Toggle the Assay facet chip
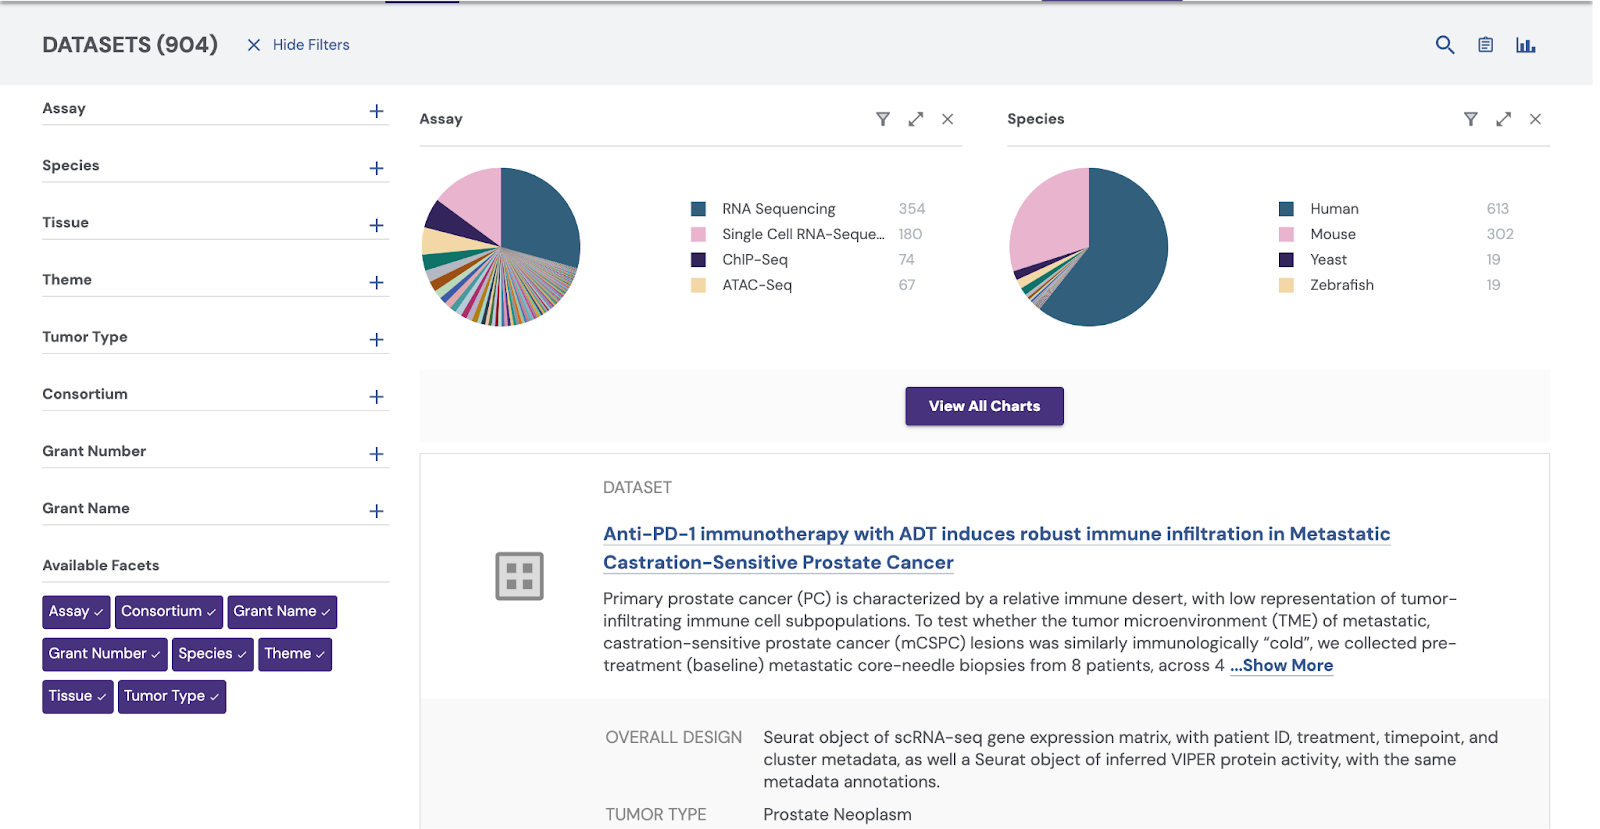This screenshot has height=829, width=1600. click(76, 612)
